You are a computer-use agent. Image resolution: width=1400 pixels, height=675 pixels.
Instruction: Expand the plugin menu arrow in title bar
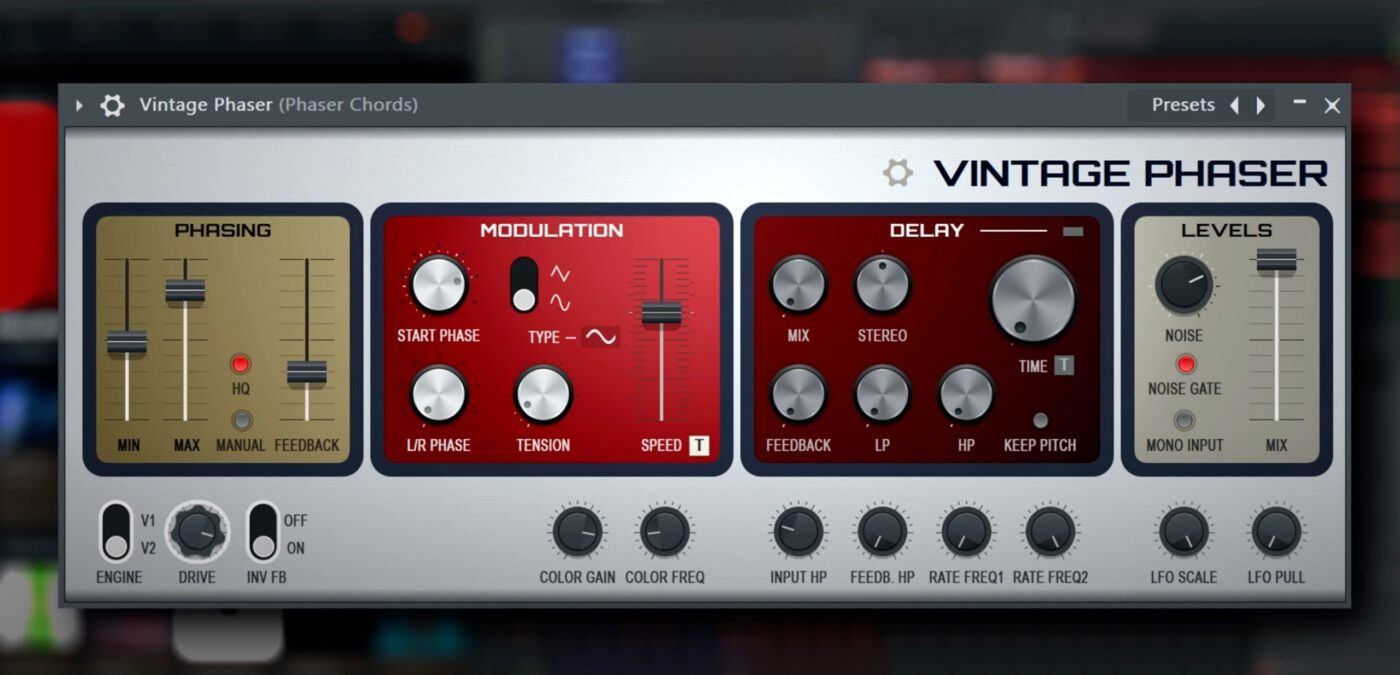coord(79,105)
